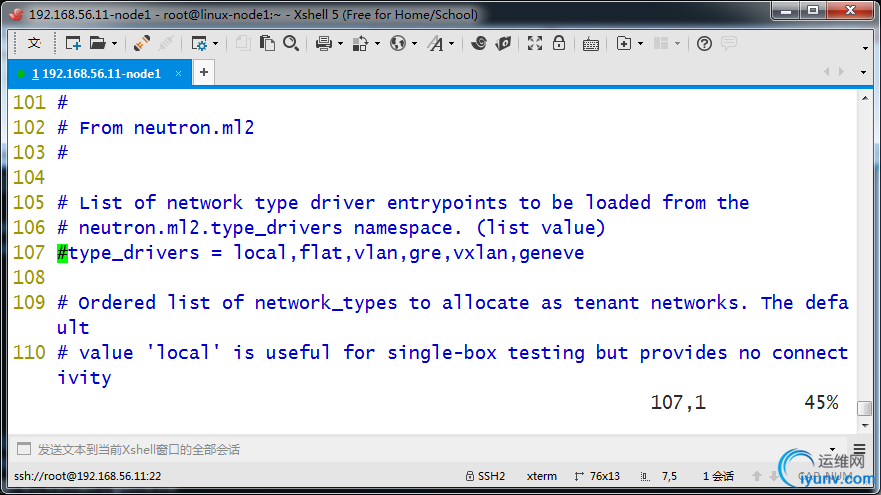Click the terminal scrollbar thumb
This screenshot has height=495, width=881.
click(865, 407)
